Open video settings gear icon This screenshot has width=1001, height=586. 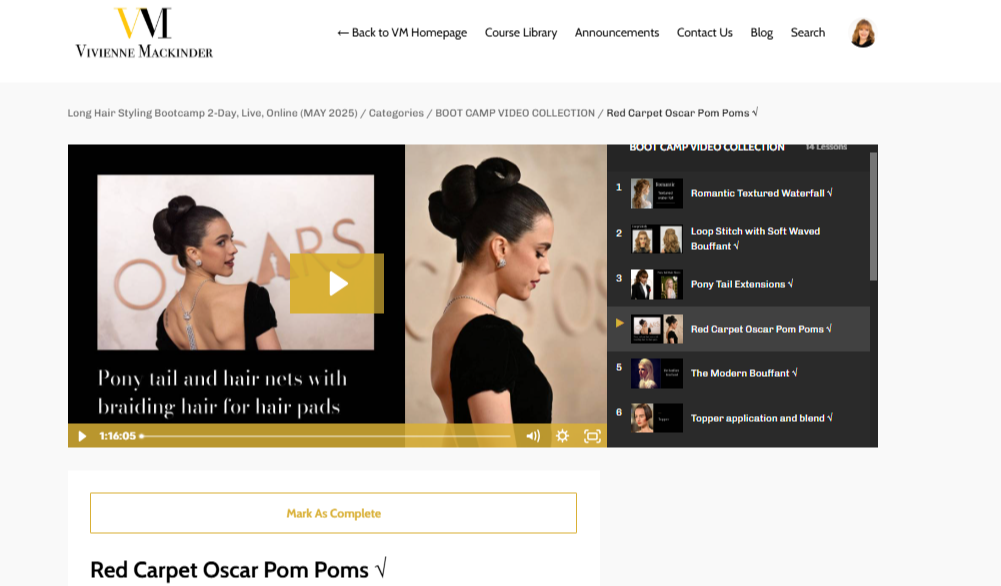tap(562, 436)
